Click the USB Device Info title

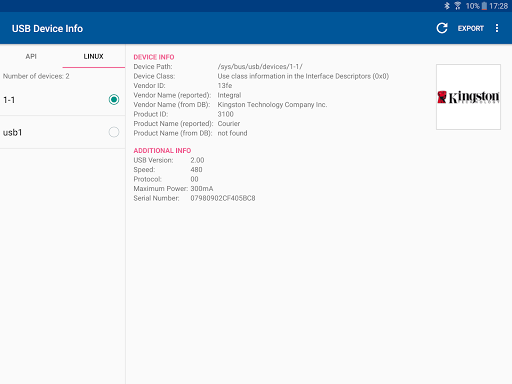click(47, 29)
